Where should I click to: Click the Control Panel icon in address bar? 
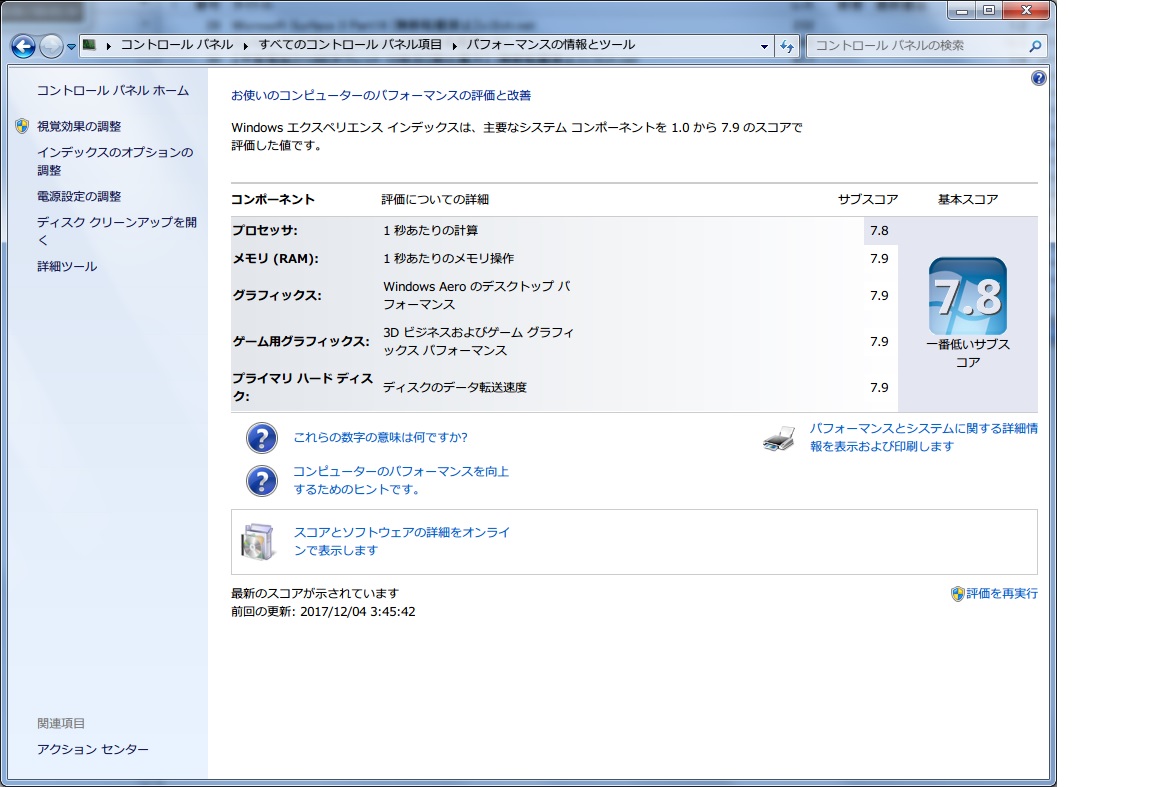89,45
